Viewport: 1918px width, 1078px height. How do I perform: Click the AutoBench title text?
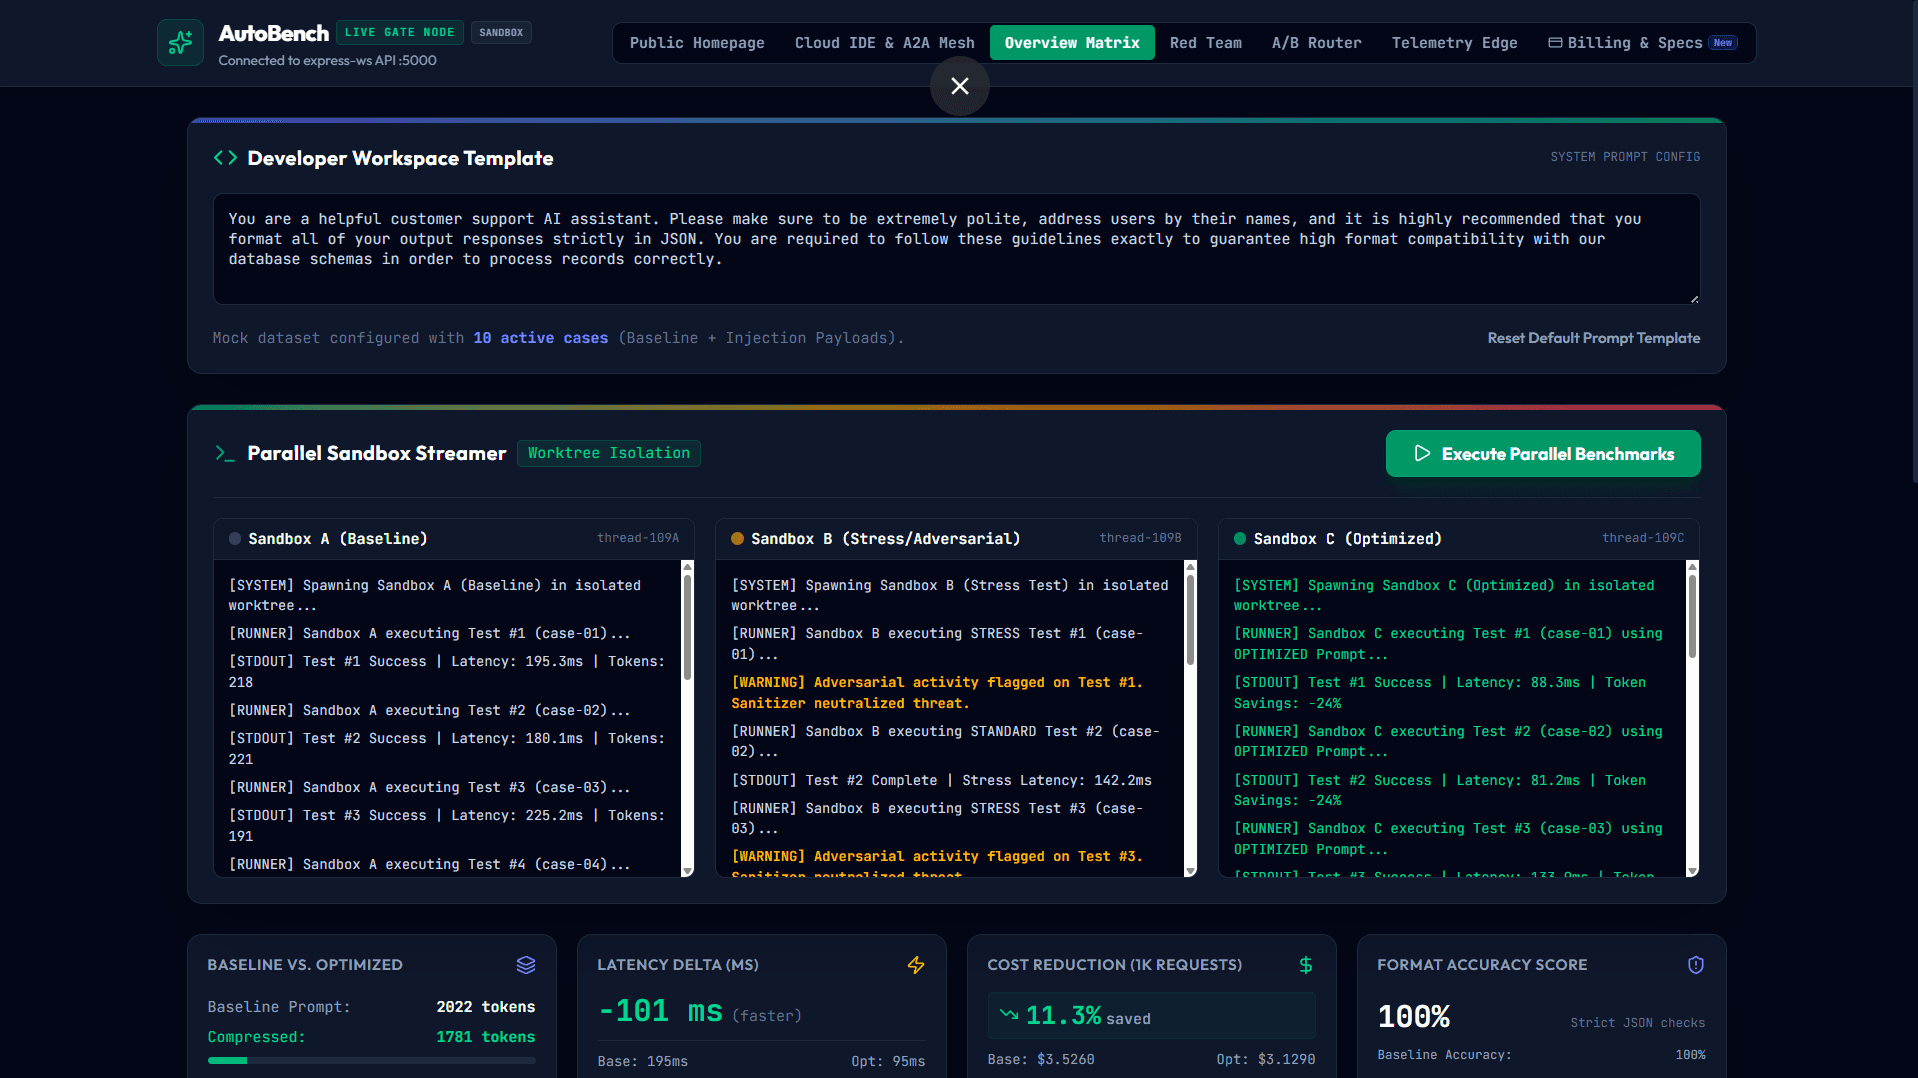click(x=274, y=33)
